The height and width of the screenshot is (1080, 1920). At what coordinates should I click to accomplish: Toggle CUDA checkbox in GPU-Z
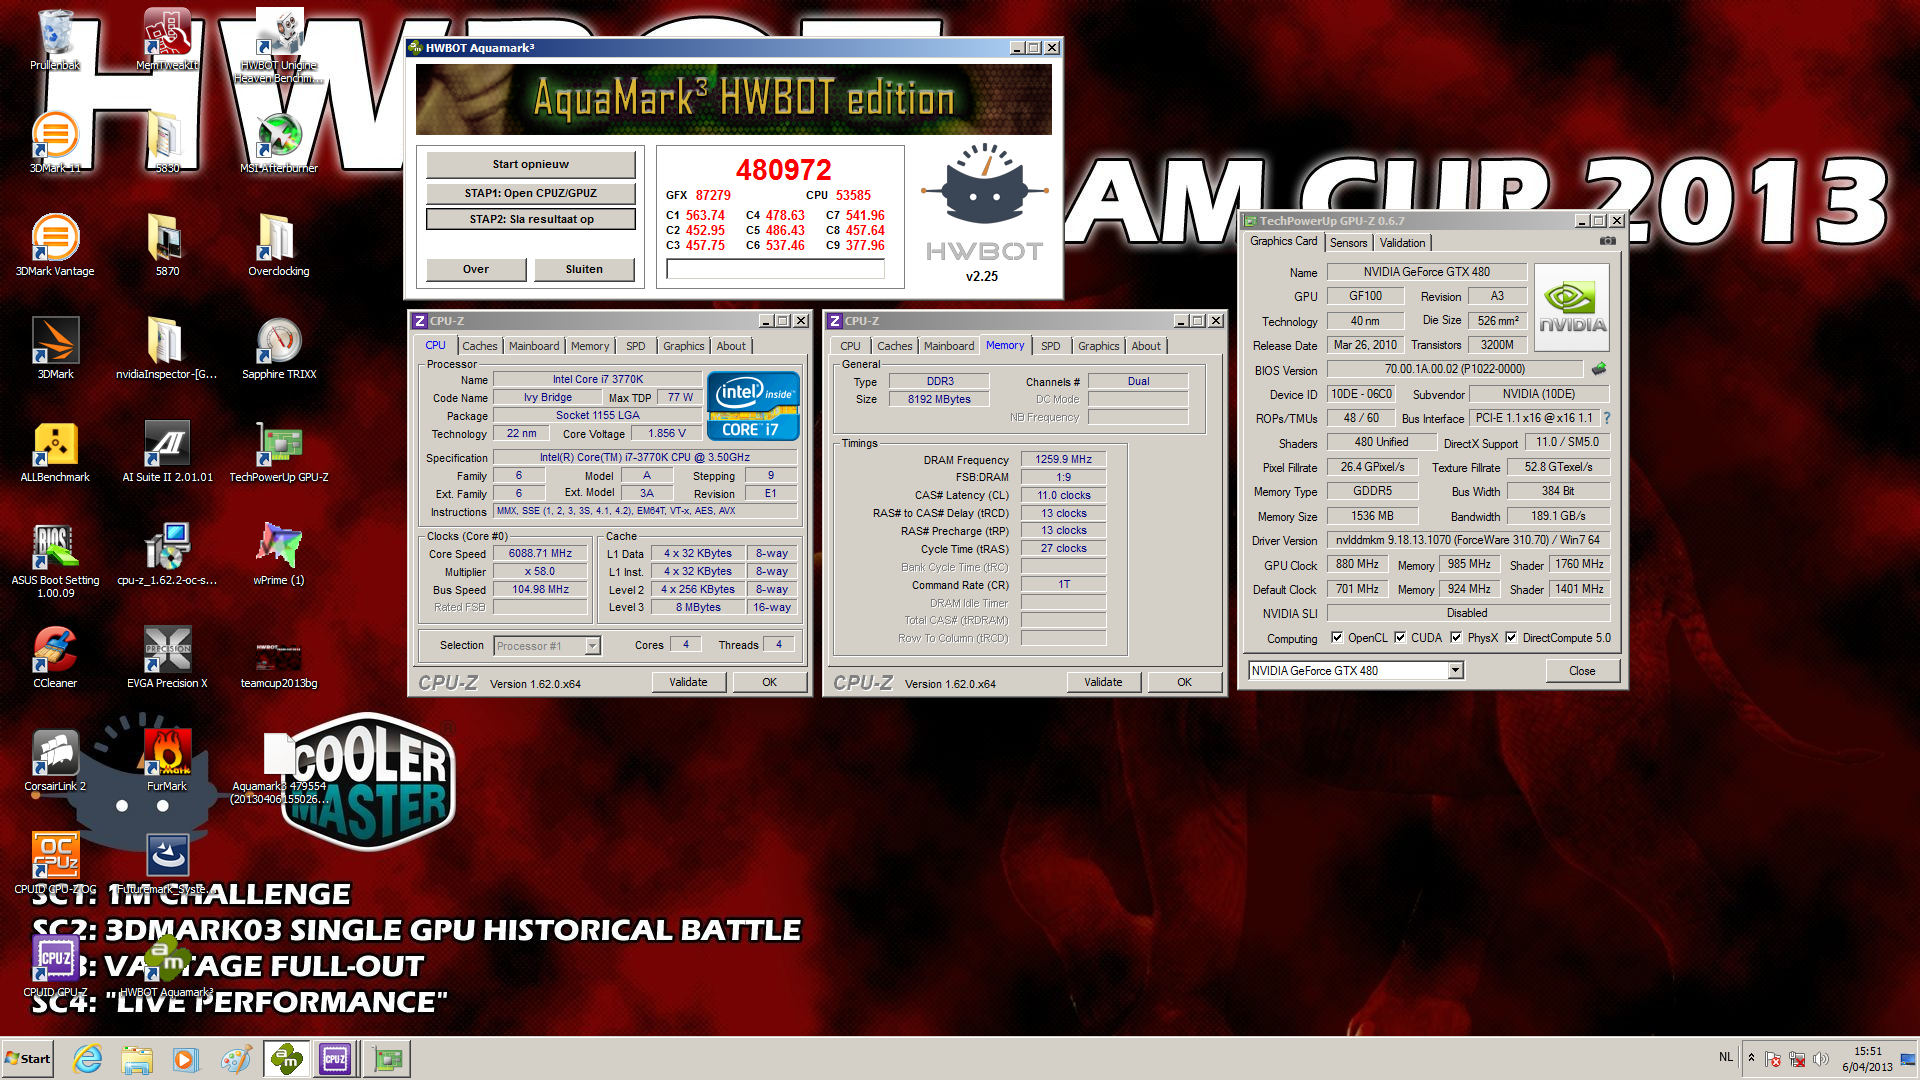(1400, 637)
